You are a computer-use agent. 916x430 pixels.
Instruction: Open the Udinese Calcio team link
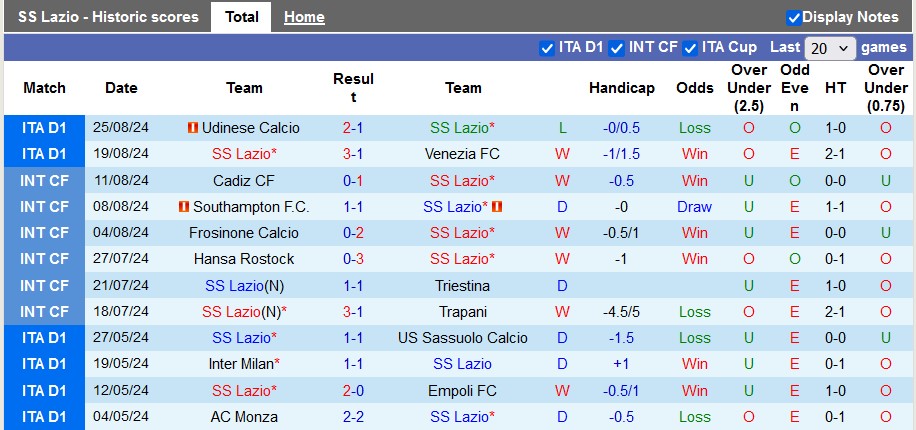click(x=250, y=128)
